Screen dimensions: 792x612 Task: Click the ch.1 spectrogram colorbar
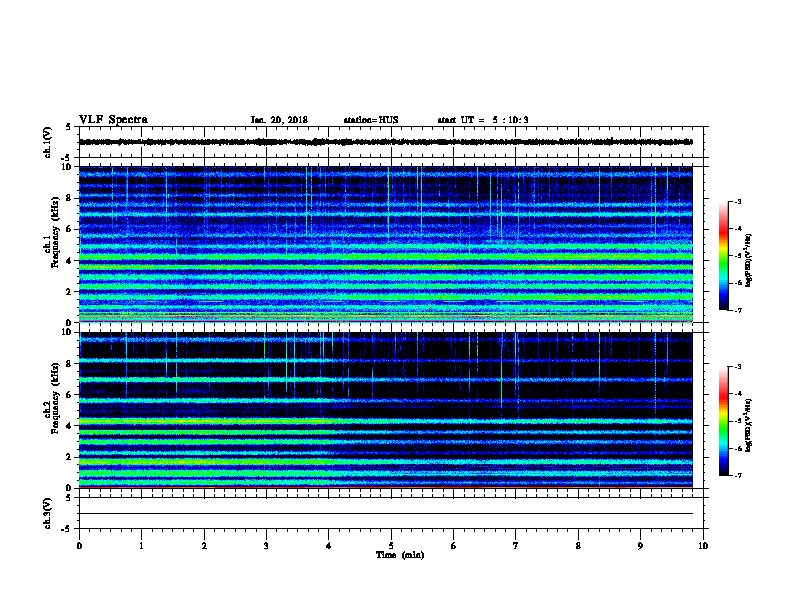(x=723, y=256)
